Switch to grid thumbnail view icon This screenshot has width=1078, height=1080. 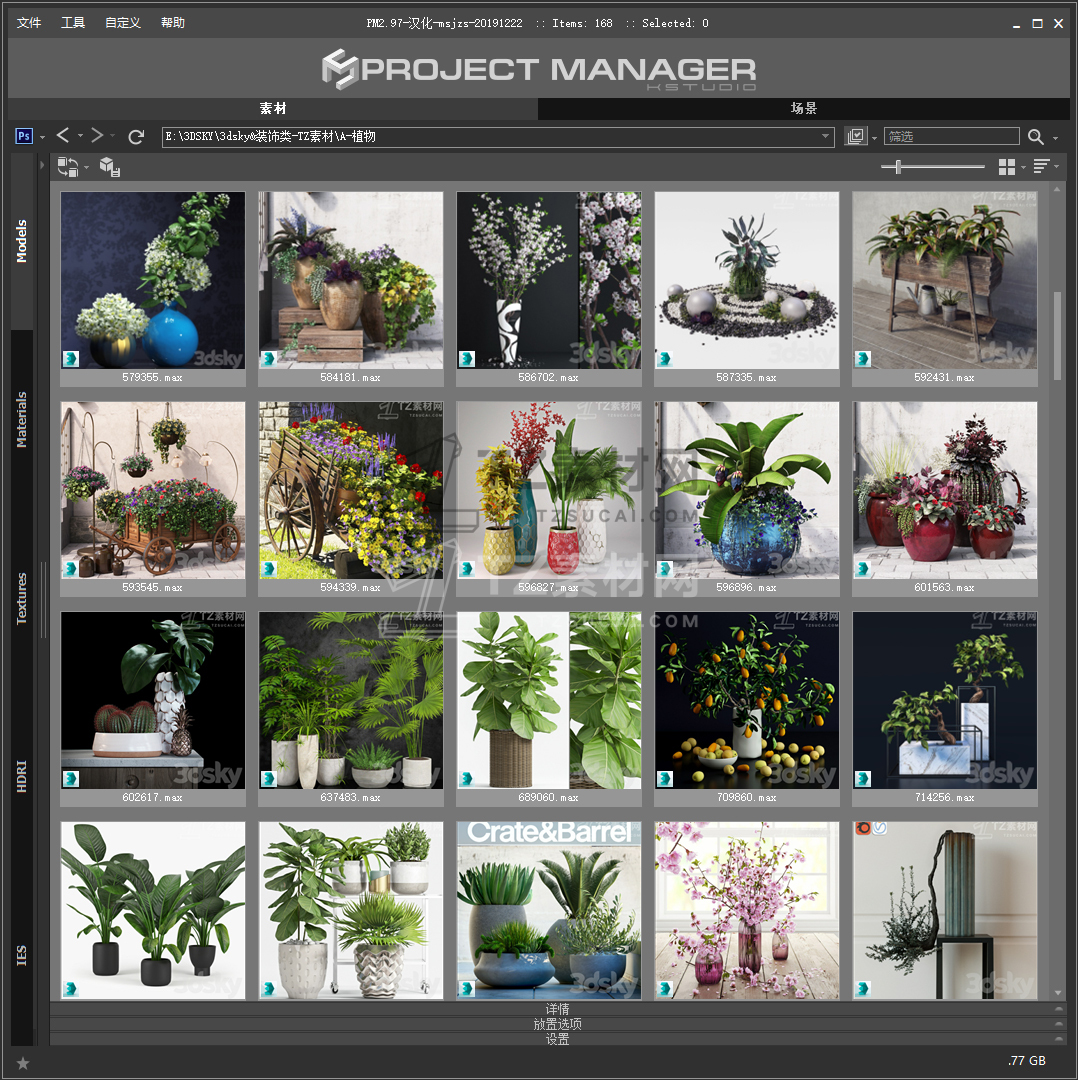[1006, 167]
